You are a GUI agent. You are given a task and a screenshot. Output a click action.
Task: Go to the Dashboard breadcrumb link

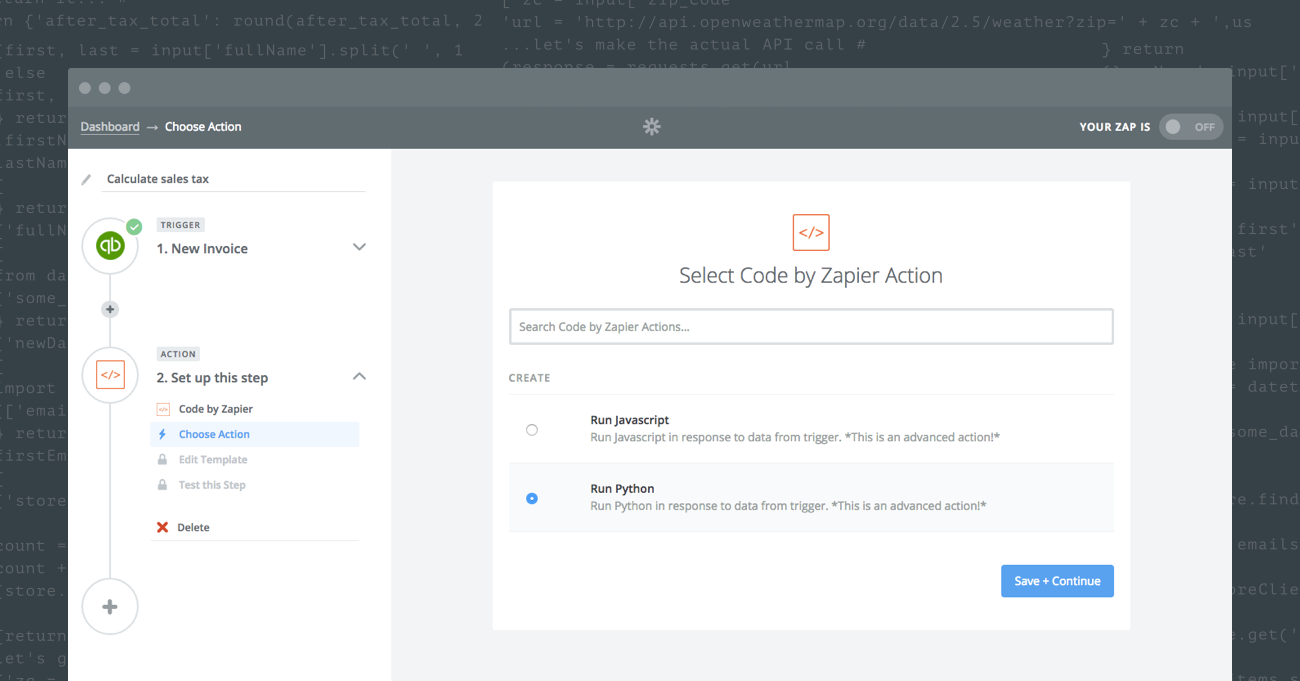point(110,127)
